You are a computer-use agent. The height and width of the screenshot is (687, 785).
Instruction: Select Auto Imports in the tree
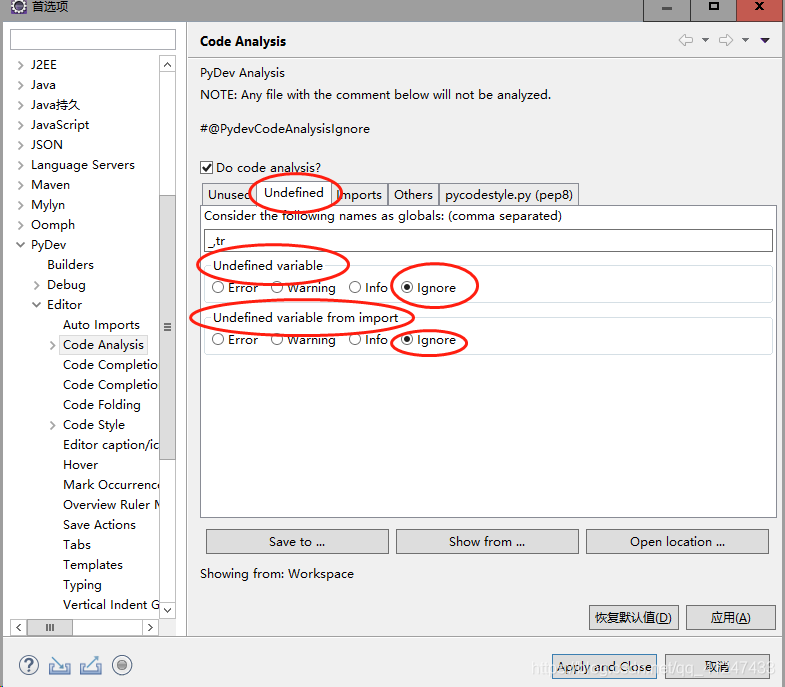[102, 325]
